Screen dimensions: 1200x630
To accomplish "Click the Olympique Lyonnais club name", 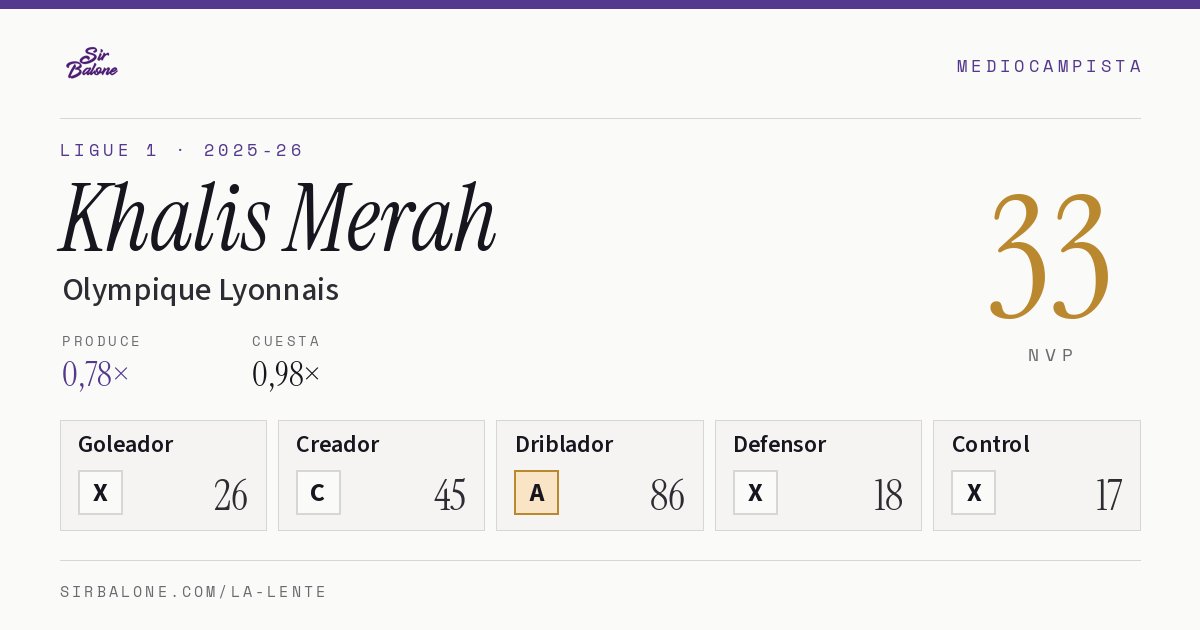I will [x=201, y=290].
